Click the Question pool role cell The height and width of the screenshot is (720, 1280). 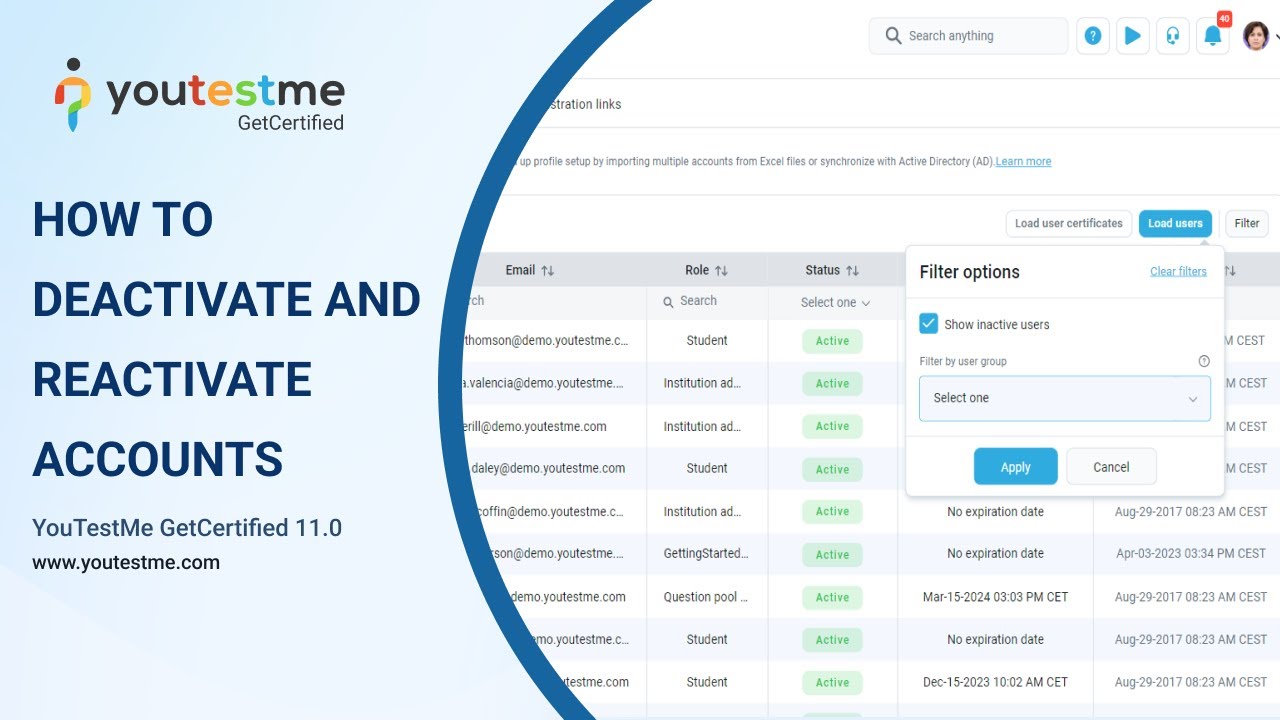coord(706,597)
